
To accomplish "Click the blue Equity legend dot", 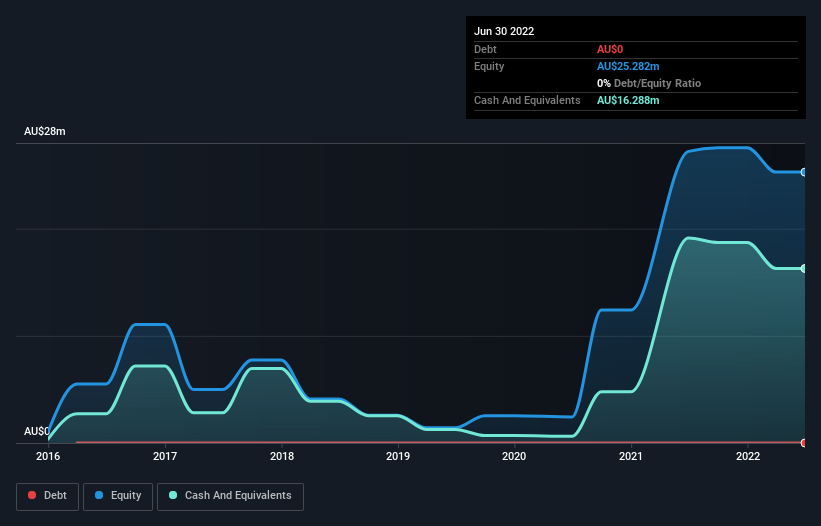I will tap(99, 495).
